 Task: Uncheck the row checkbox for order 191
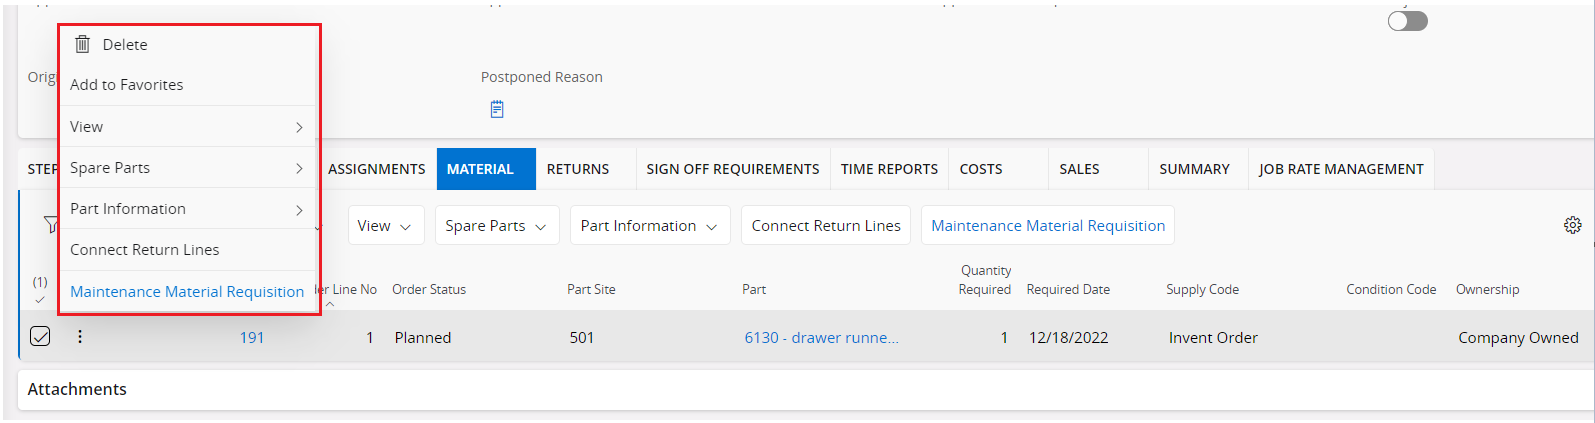pyautogui.click(x=40, y=337)
